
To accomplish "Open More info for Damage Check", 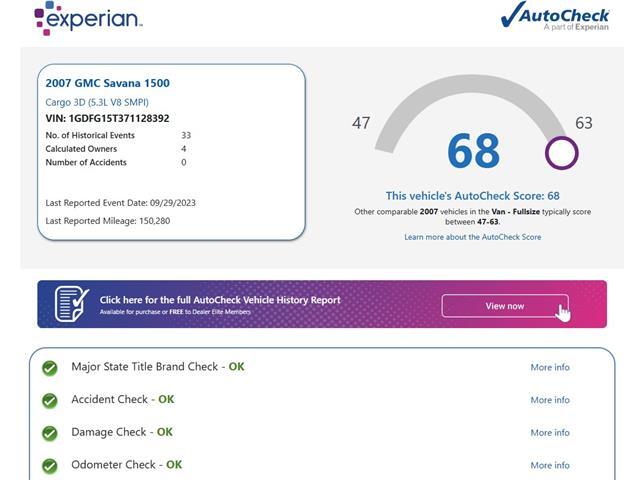I will point(550,433).
